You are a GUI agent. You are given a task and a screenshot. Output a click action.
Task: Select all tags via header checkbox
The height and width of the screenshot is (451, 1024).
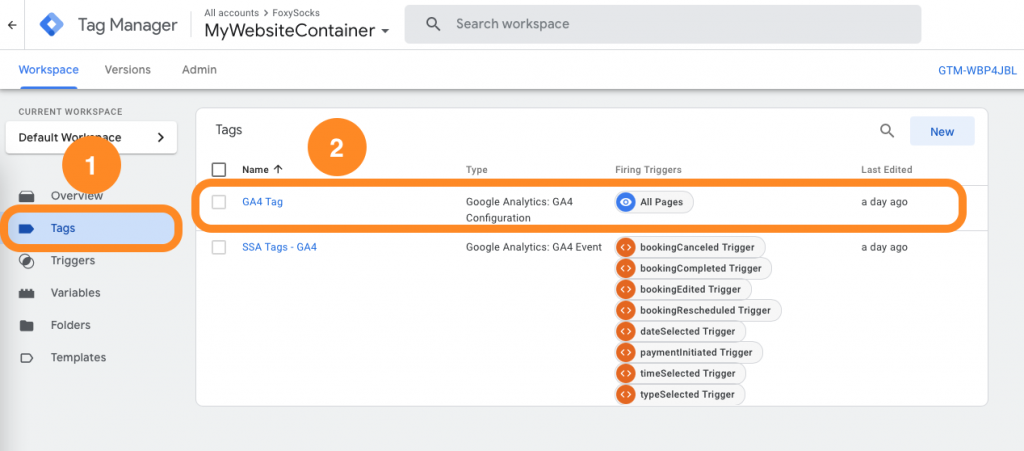click(x=219, y=170)
